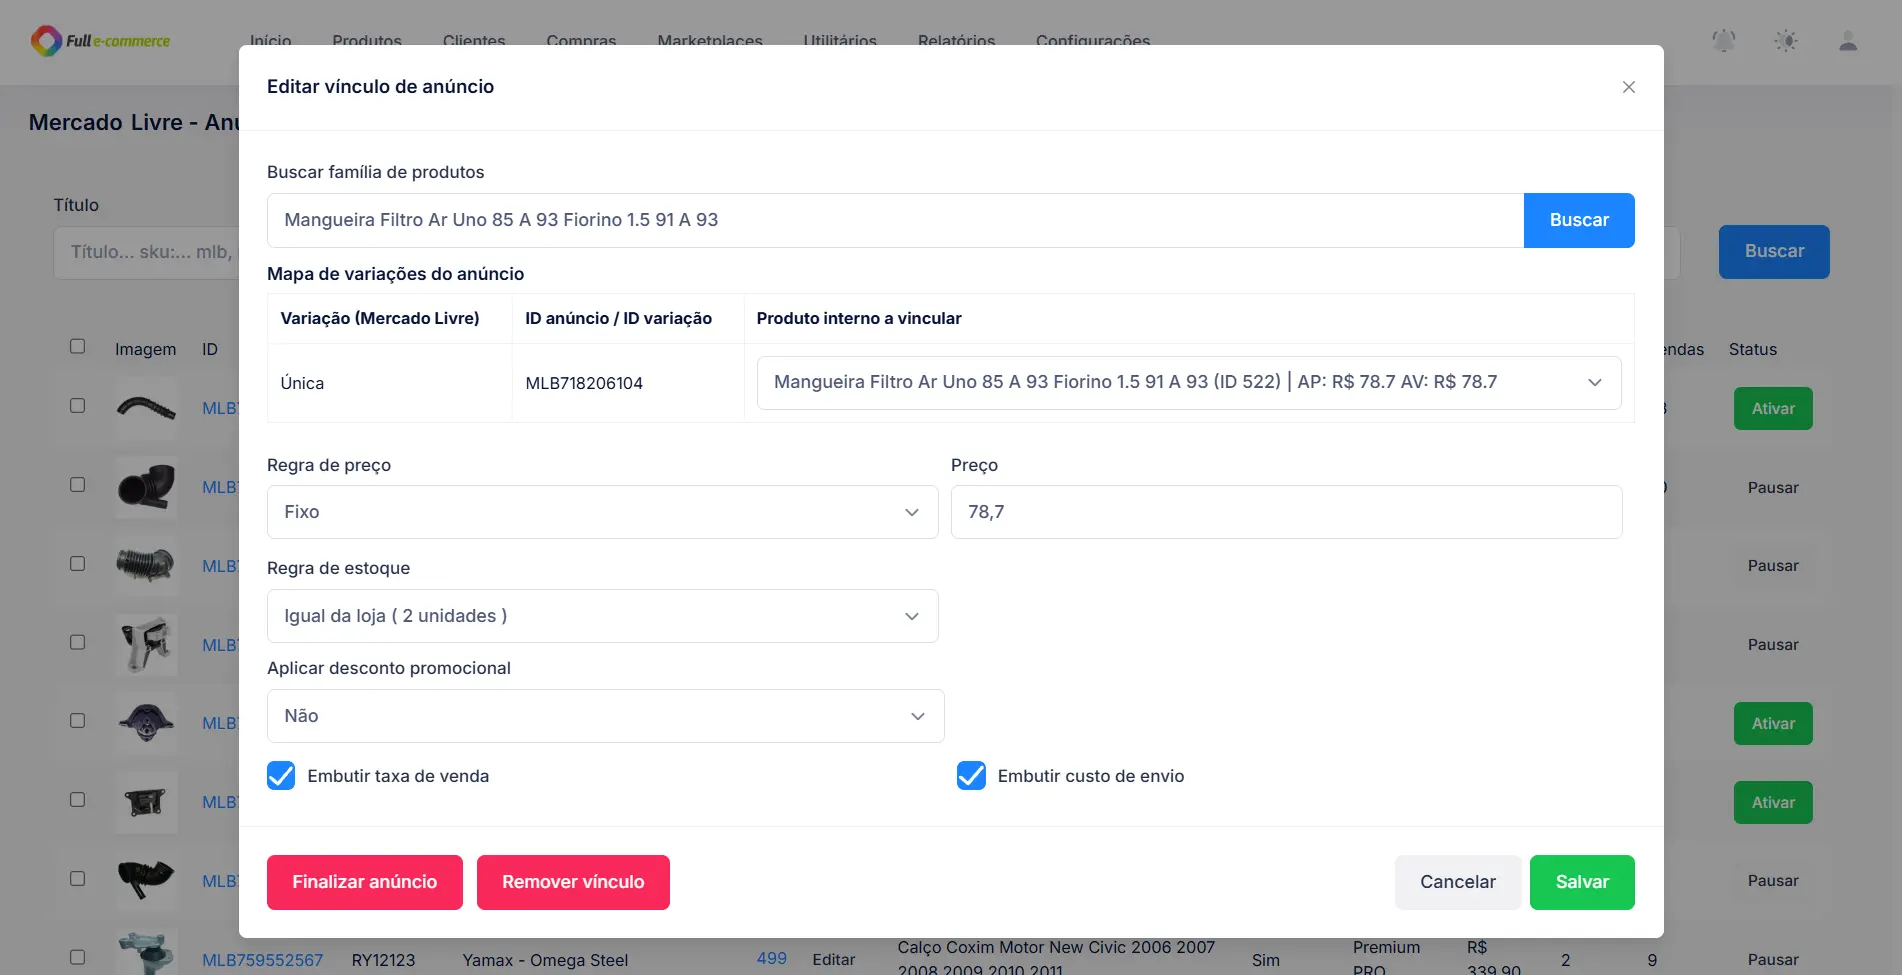Select the checkbox of the fifth listing row

tap(77, 720)
